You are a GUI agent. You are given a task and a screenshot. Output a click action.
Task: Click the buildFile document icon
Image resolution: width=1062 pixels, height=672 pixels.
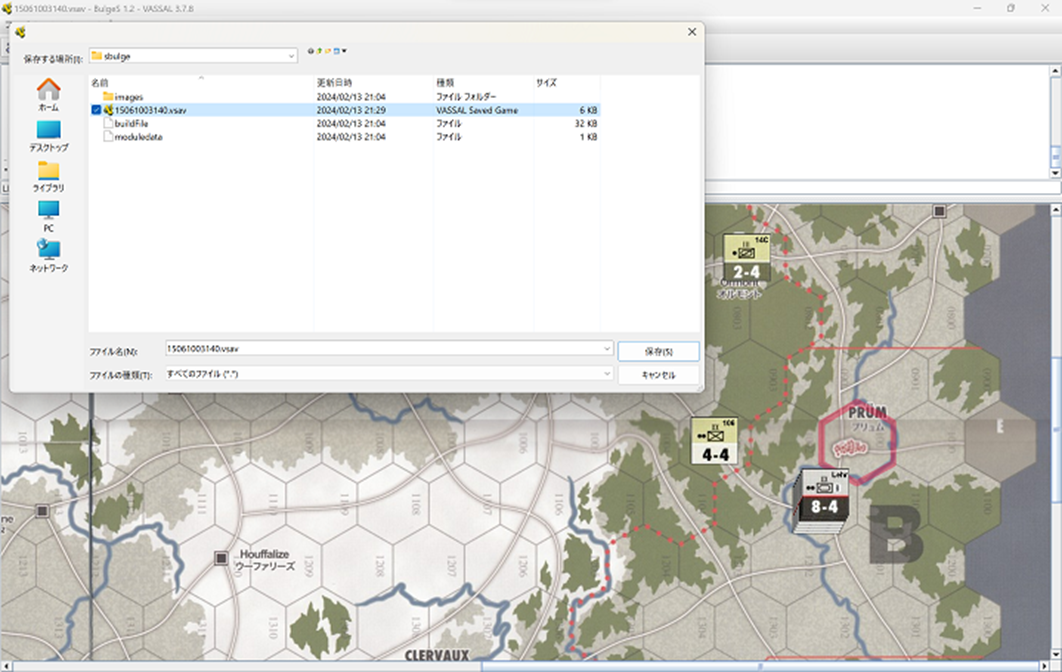(108, 123)
